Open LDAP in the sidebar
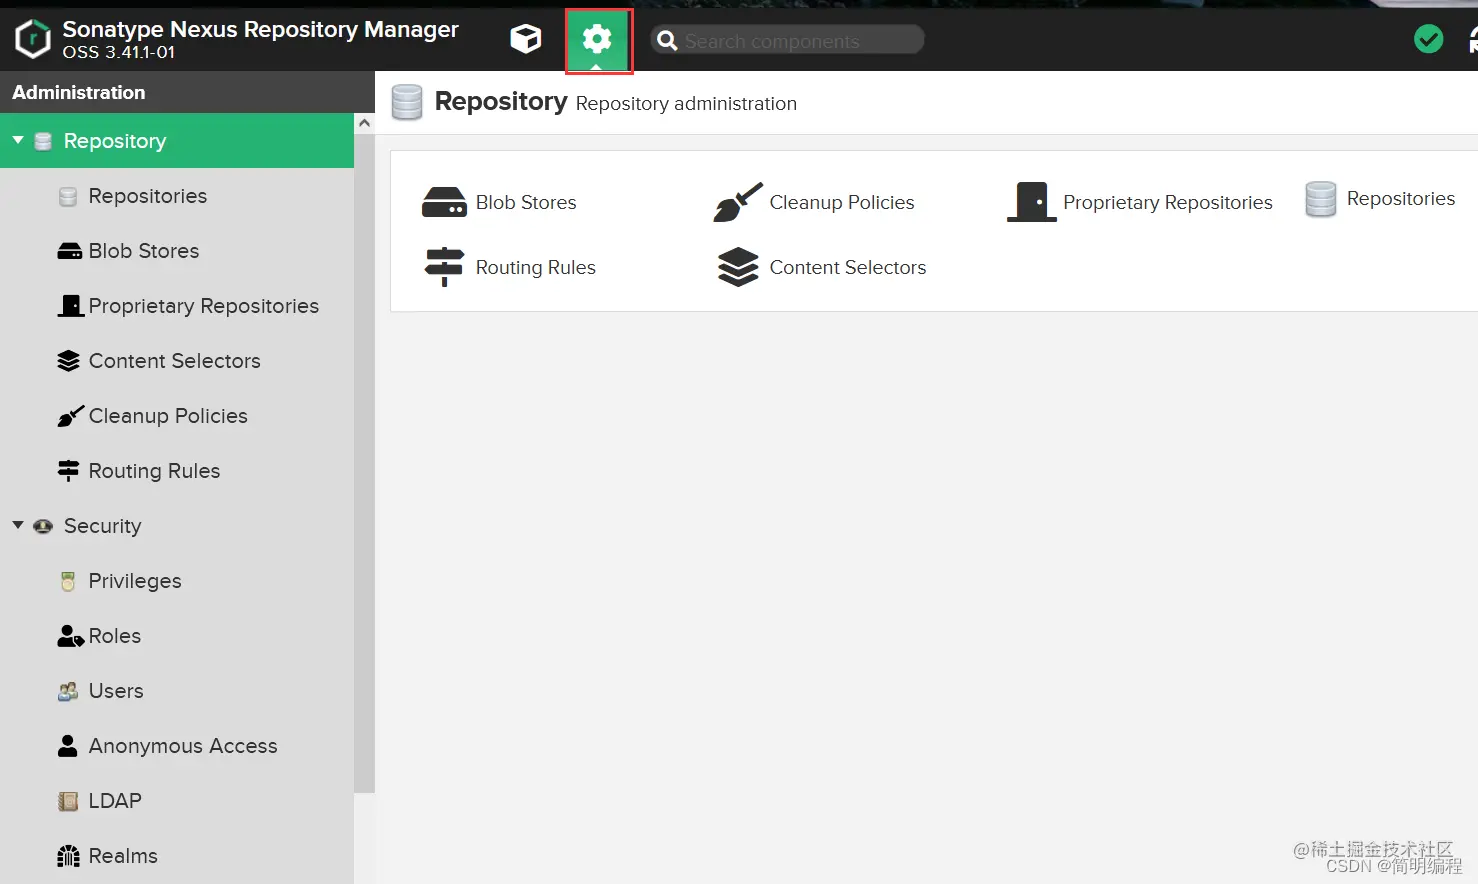The image size is (1478, 884). point(177,801)
